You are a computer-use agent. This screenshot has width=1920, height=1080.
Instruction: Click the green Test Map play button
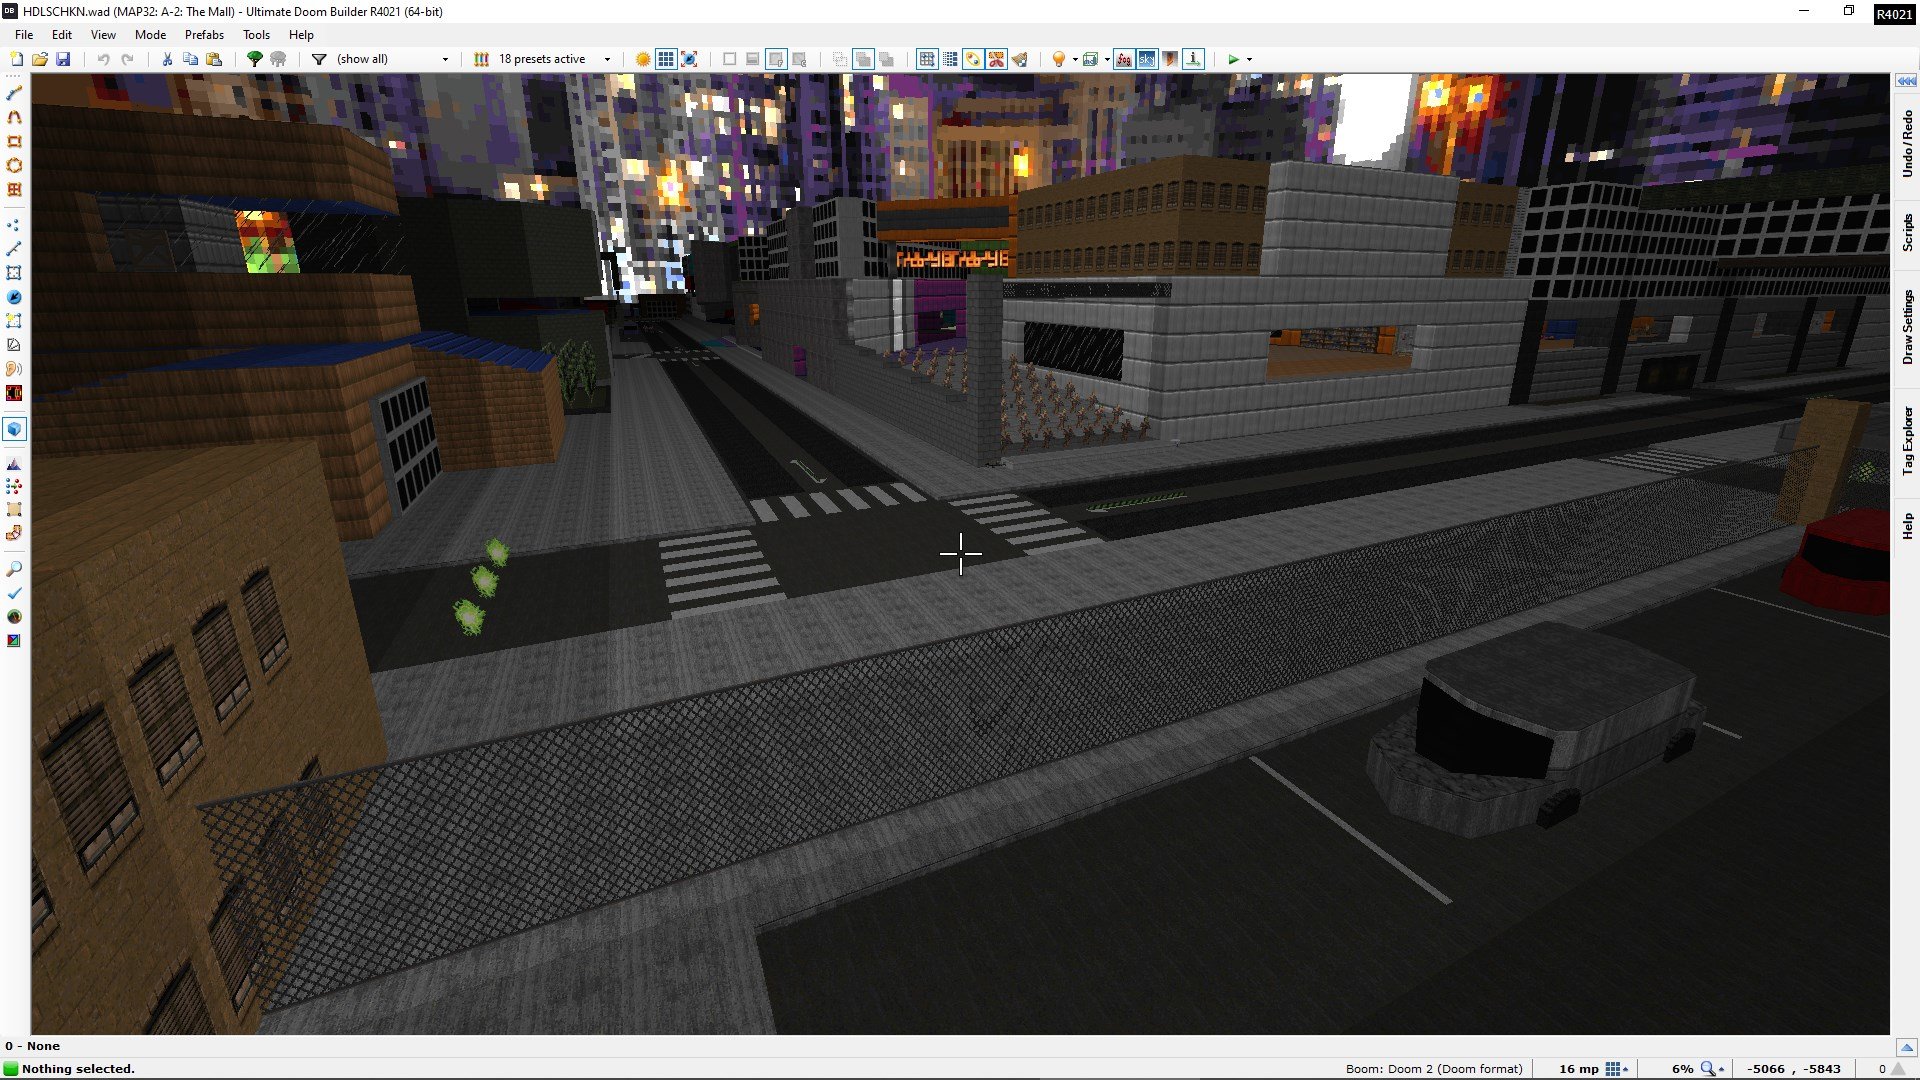(x=1234, y=59)
